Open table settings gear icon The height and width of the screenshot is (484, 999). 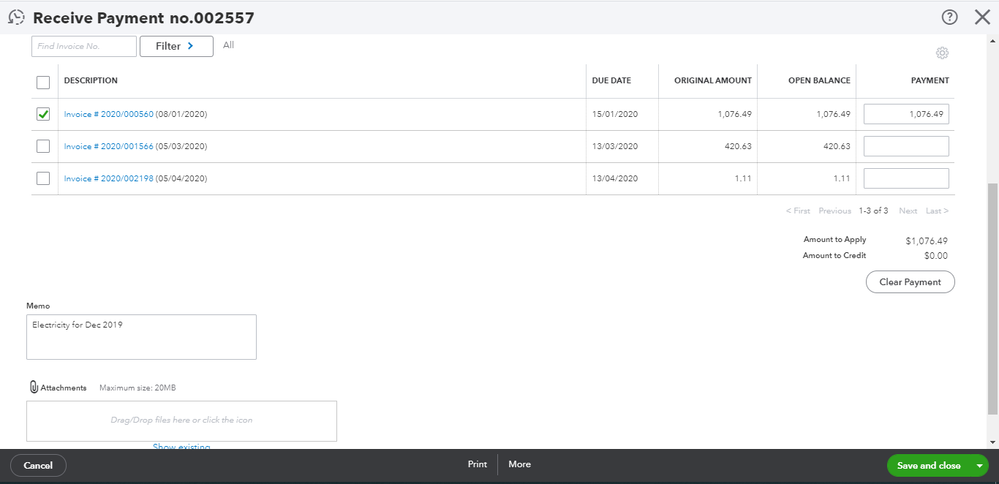pyautogui.click(x=942, y=53)
